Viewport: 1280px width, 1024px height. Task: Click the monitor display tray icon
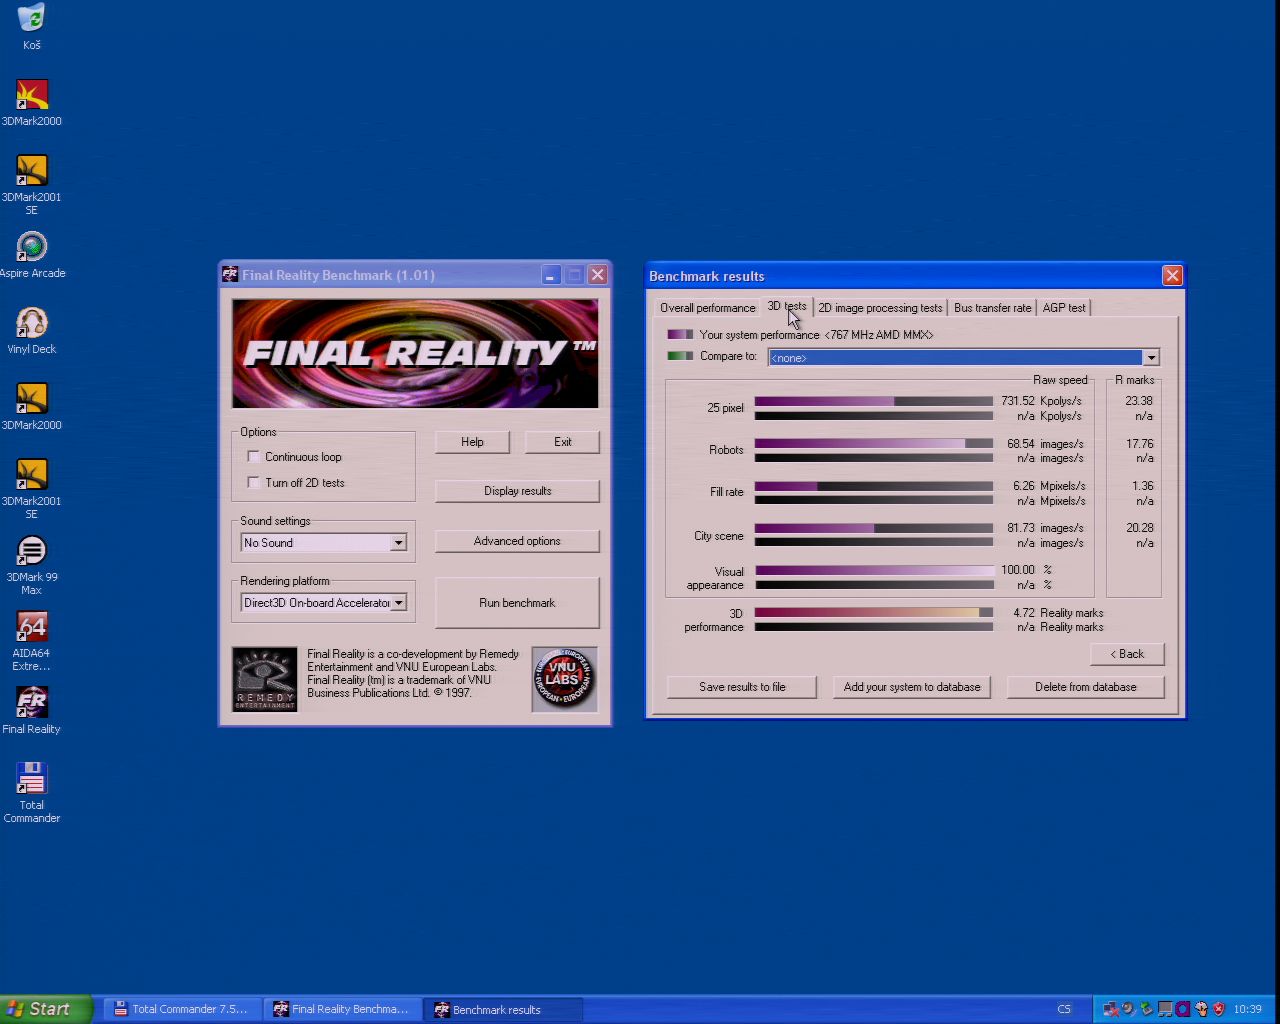1165,1009
